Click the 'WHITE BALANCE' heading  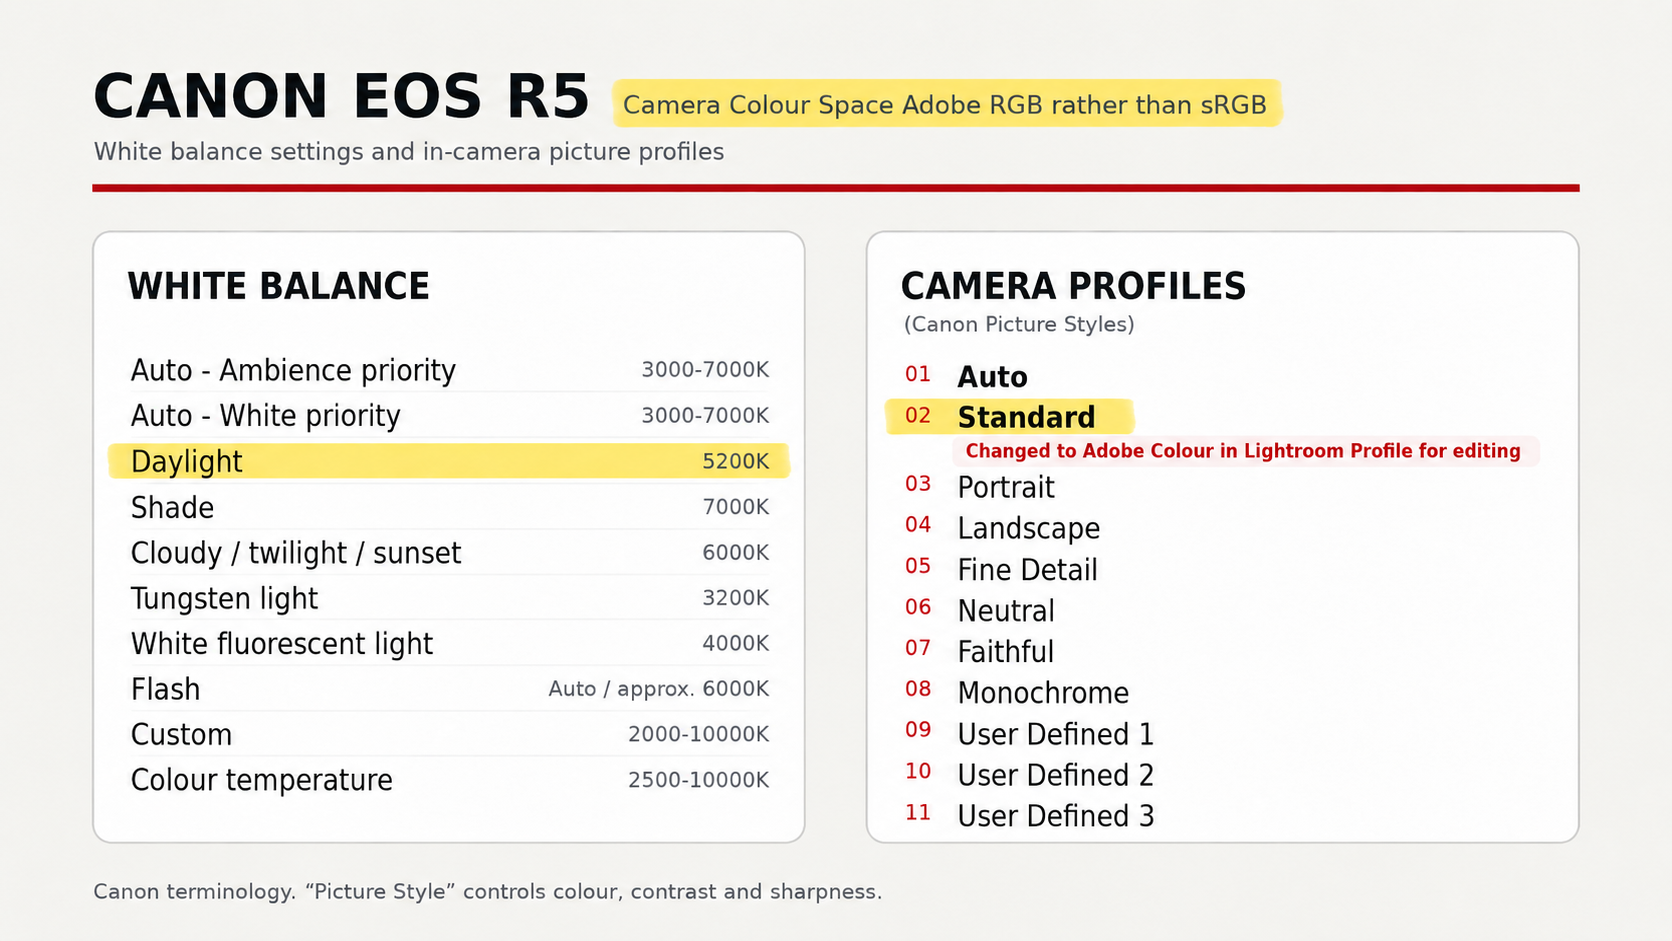tap(278, 287)
